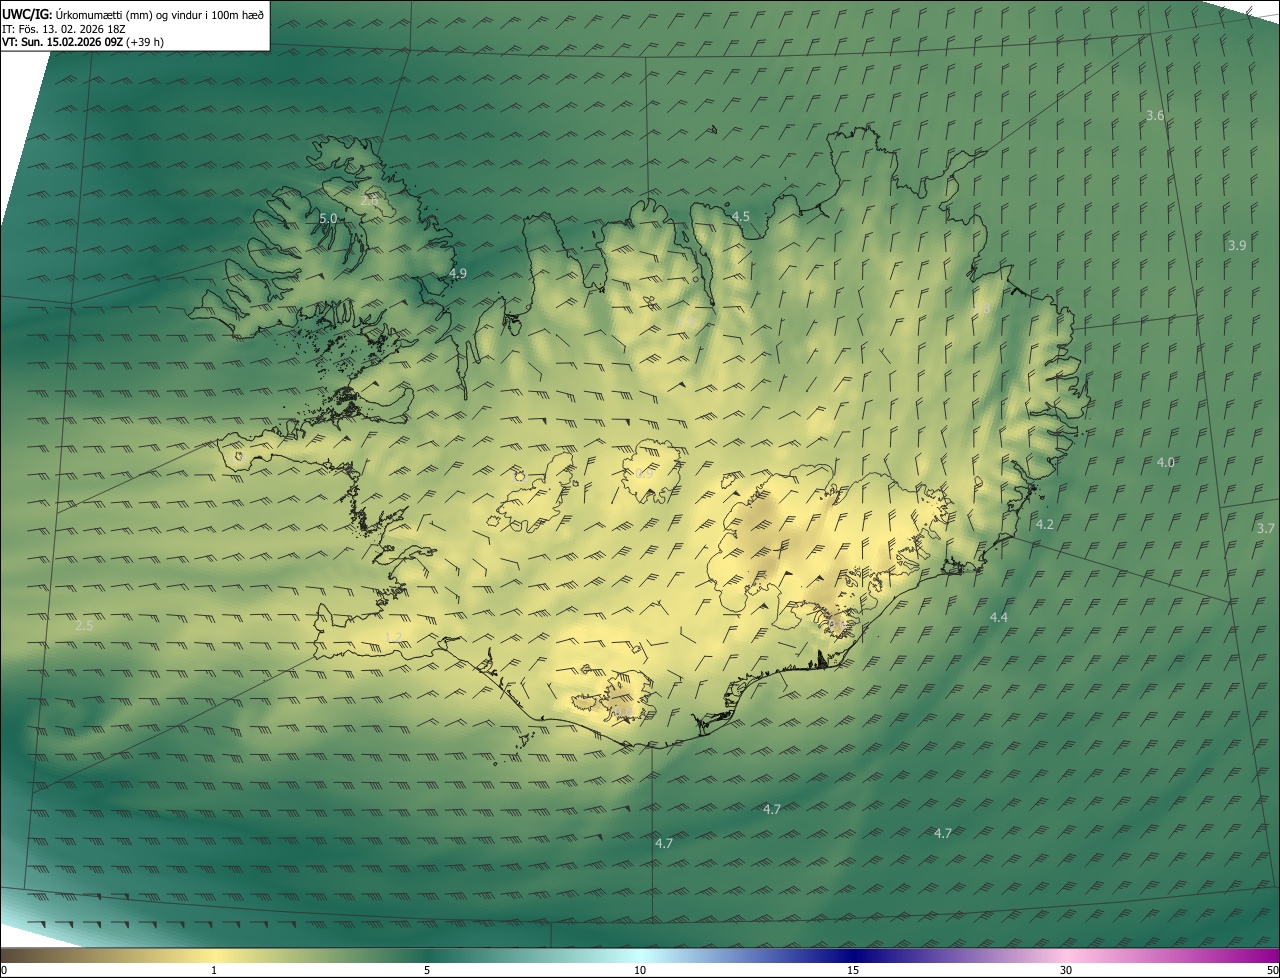
Task: Click the '1' tick on the color scale
Action: point(214,970)
